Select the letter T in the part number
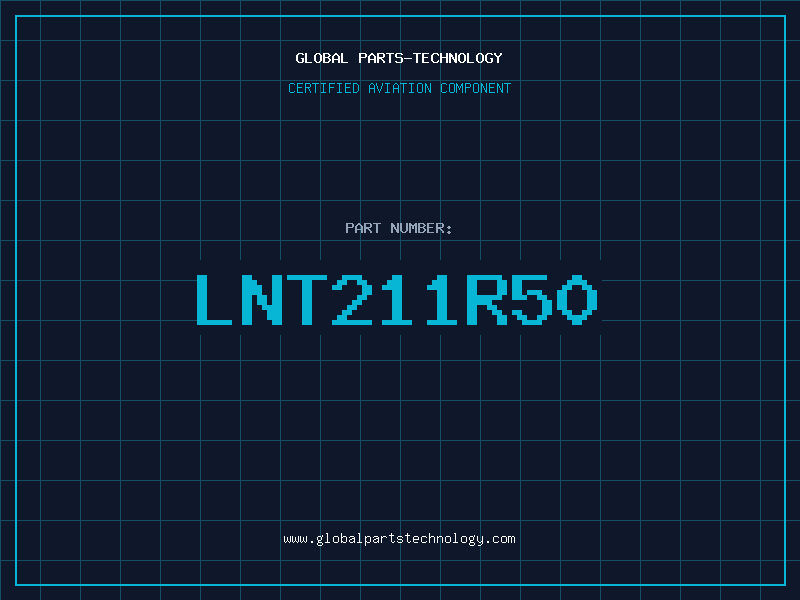 pos(307,299)
